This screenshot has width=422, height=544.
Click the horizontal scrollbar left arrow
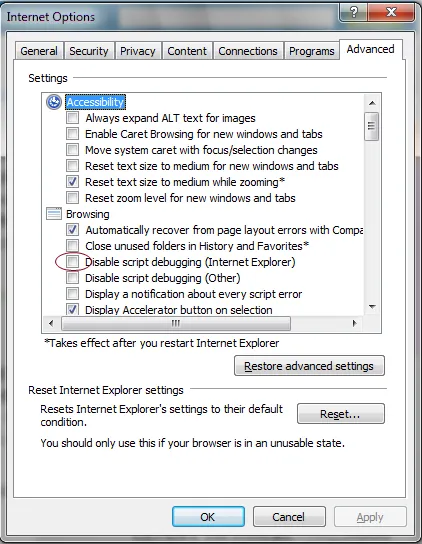pos(51,323)
